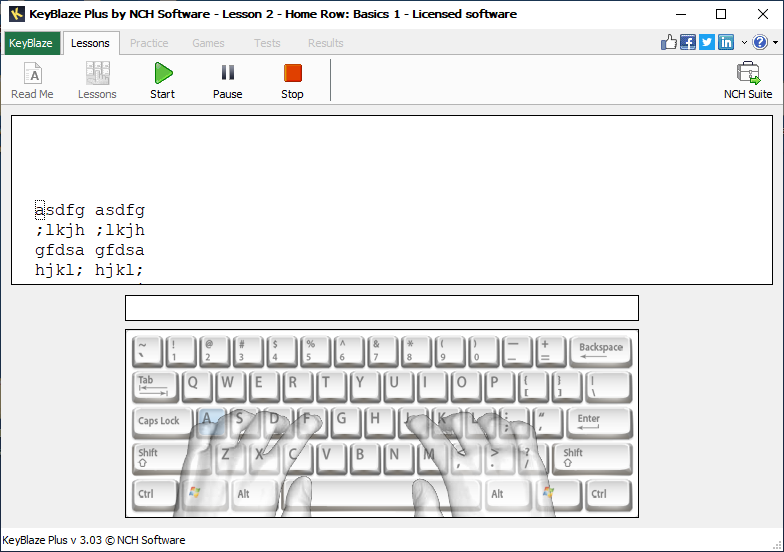
Task: Click lesson line ';lkjh ;lkjh'
Action: point(90,230)
